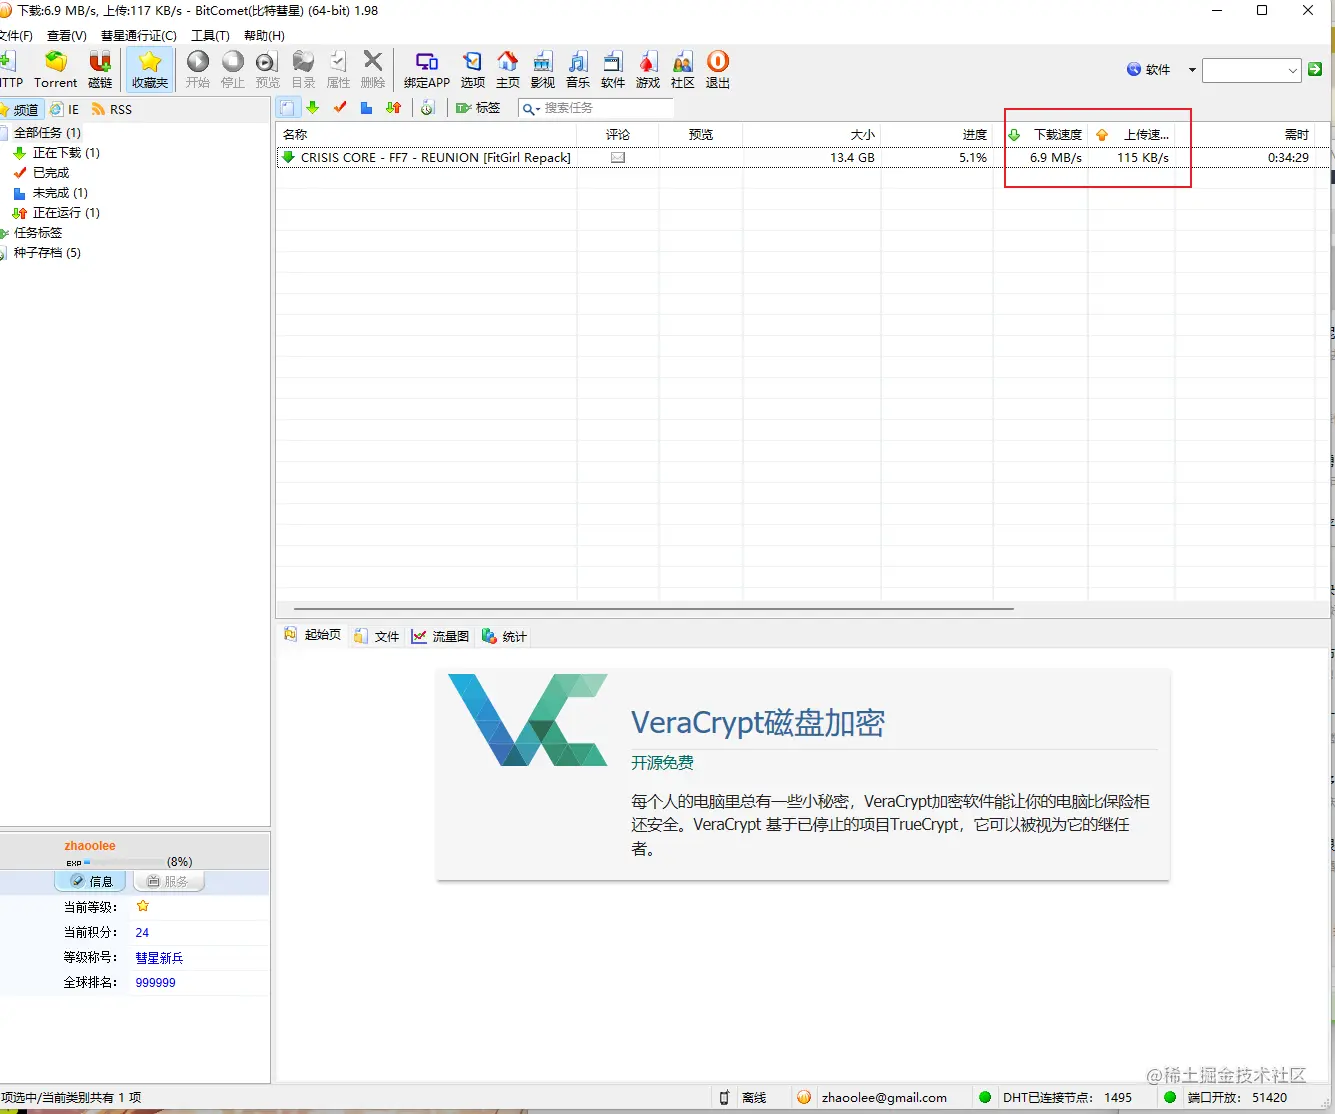This screenshot has width=1335, height=1114.
Task: Open the 工具(T) menu
Action: [x=210, y=36]
